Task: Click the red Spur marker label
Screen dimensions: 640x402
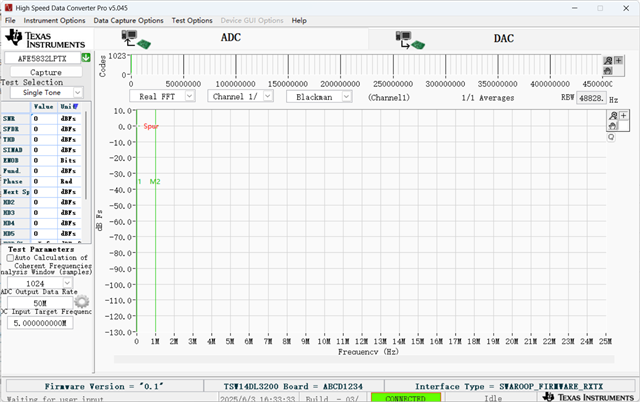Action: (x=151, y=126)
